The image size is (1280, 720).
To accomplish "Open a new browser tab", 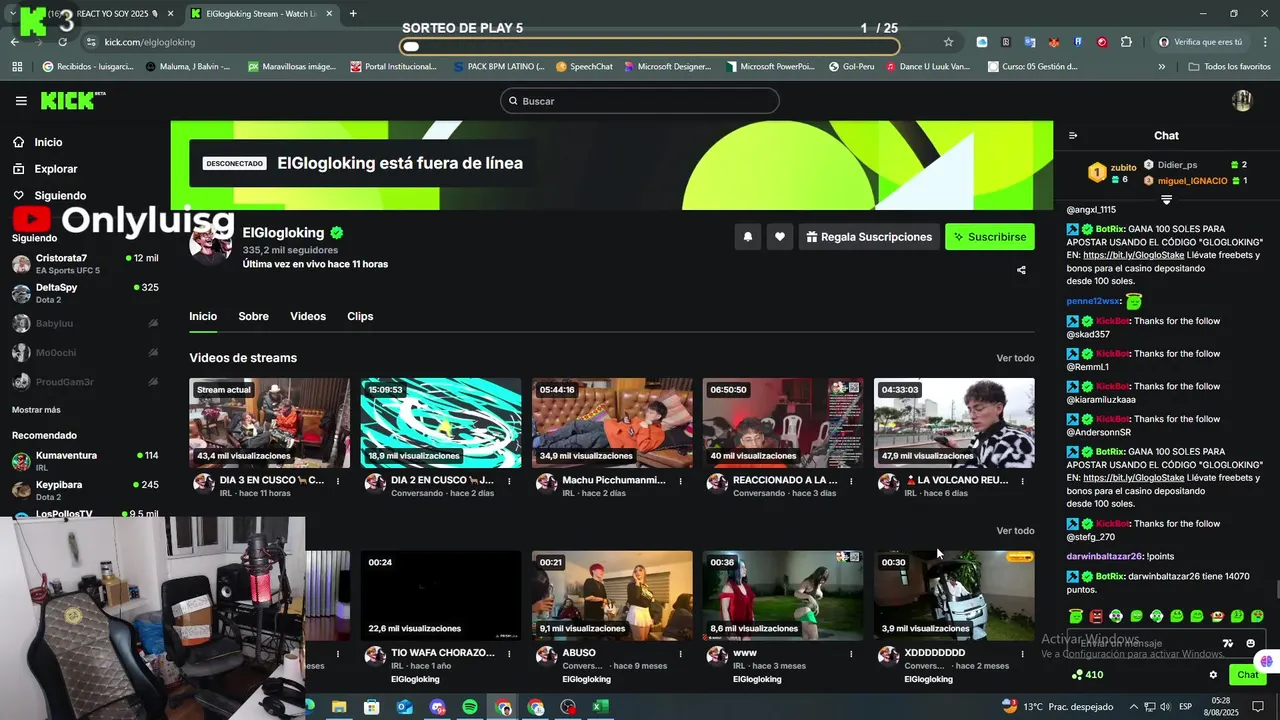I will pyautogui.click(x=352, y=14).
